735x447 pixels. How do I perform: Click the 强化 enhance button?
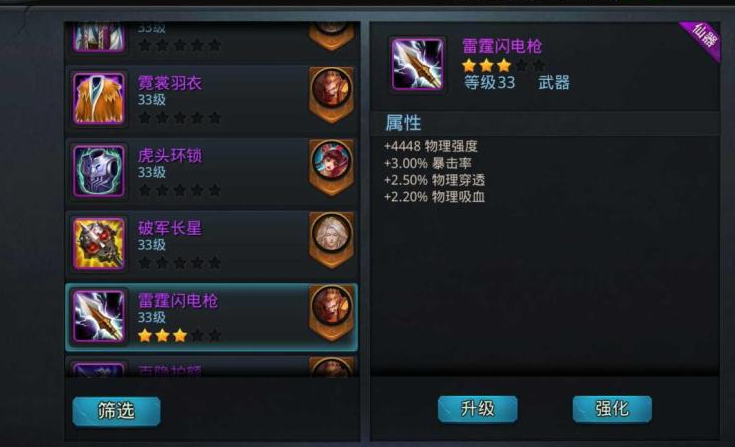click(612, 409)
